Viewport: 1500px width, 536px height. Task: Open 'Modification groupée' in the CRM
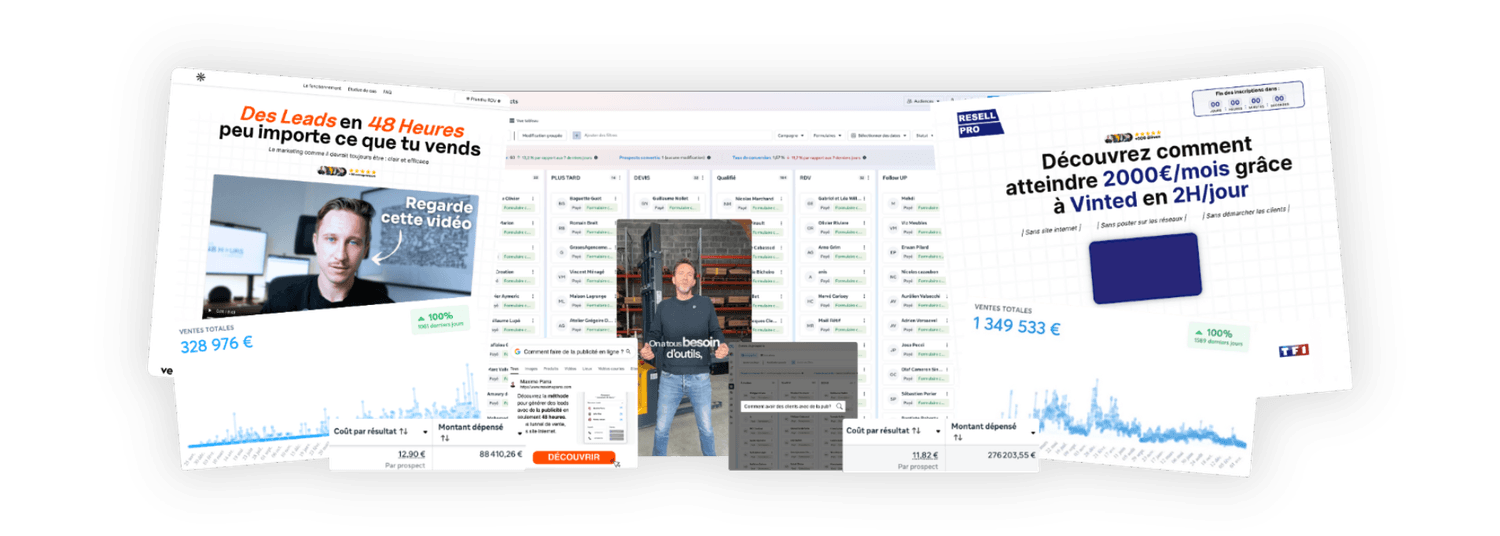click(542, 134)
